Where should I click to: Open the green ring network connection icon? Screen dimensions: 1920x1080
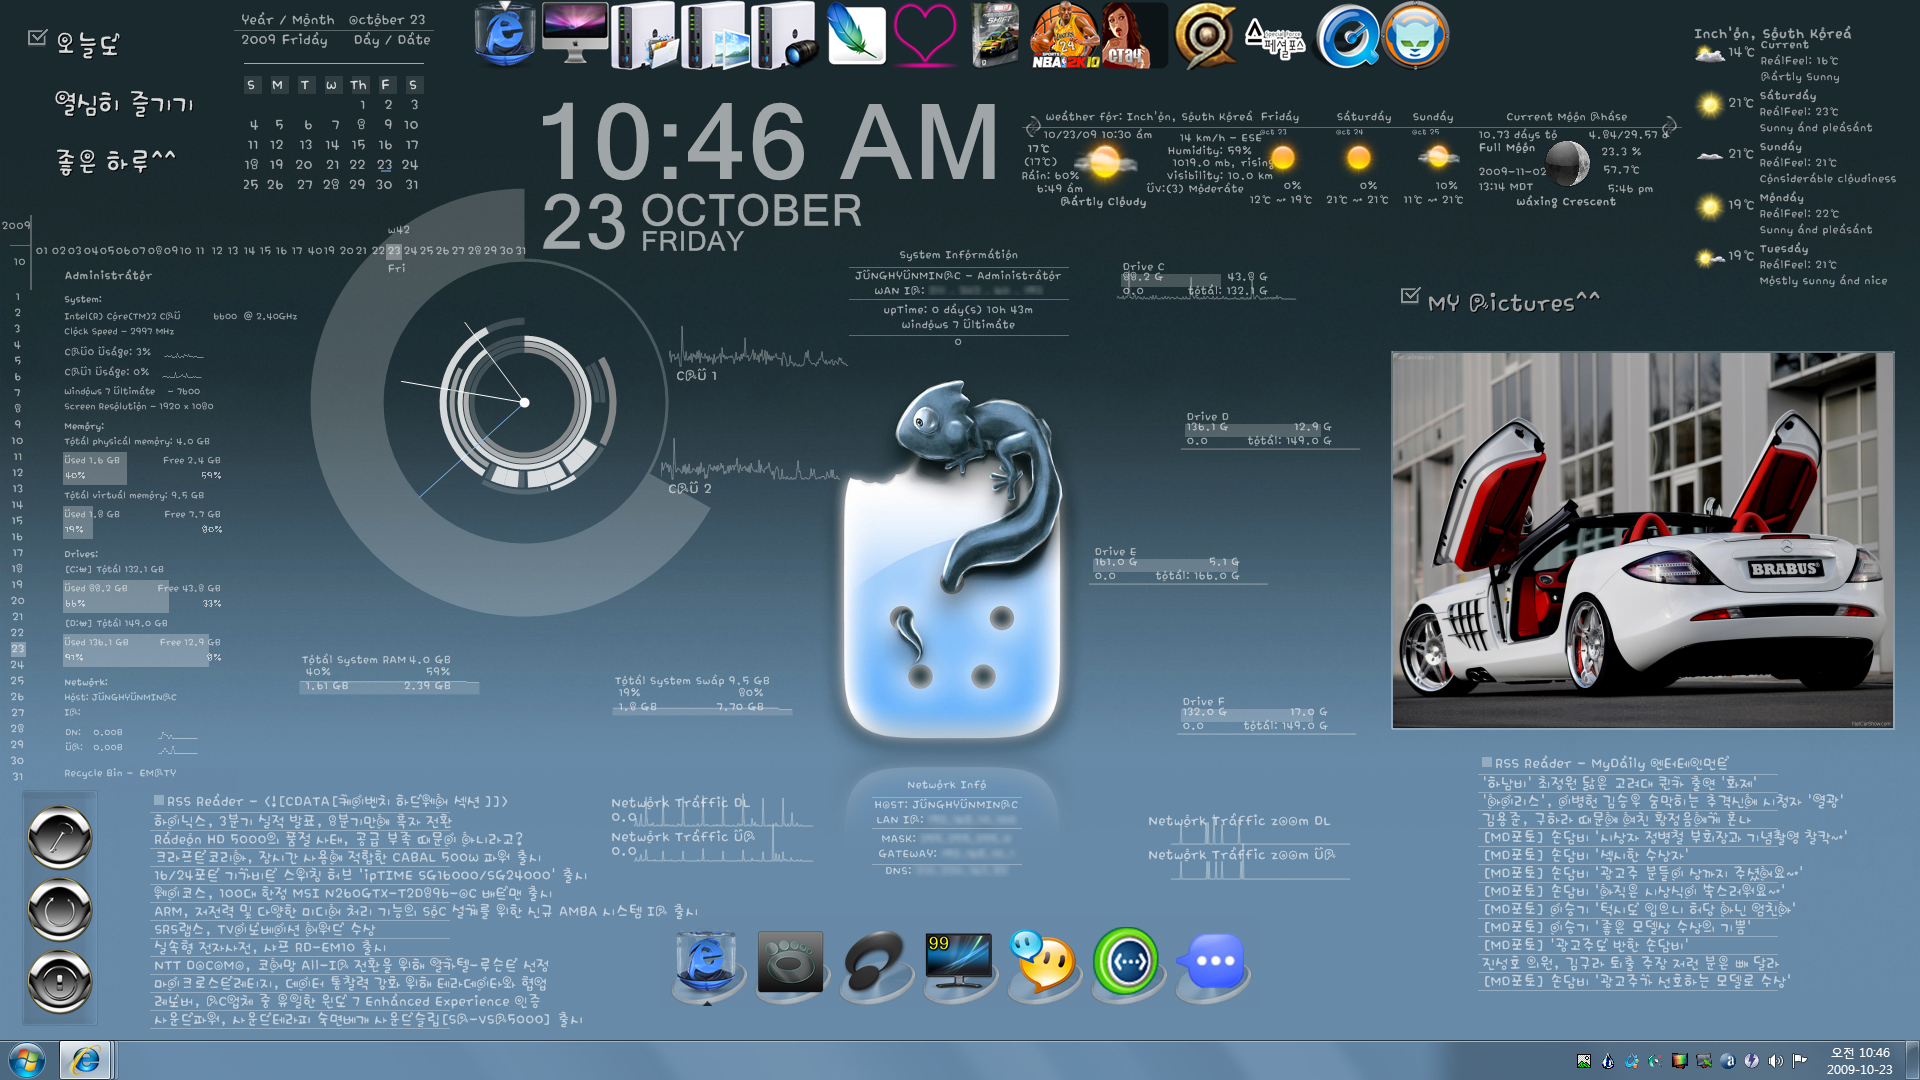(1126, 961)
